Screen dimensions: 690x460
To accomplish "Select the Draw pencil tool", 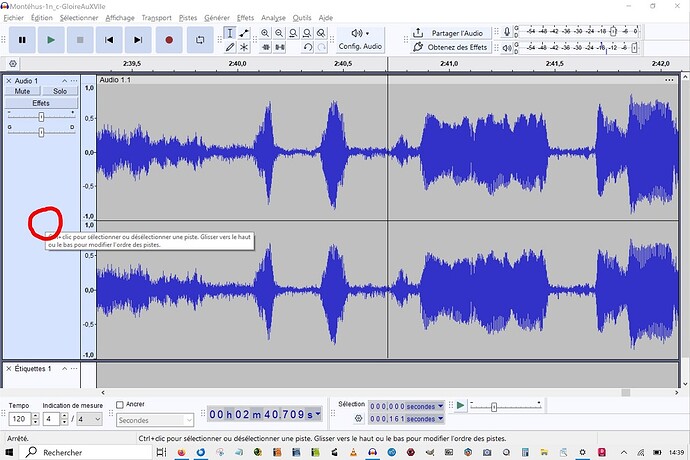I will (230, 47).
